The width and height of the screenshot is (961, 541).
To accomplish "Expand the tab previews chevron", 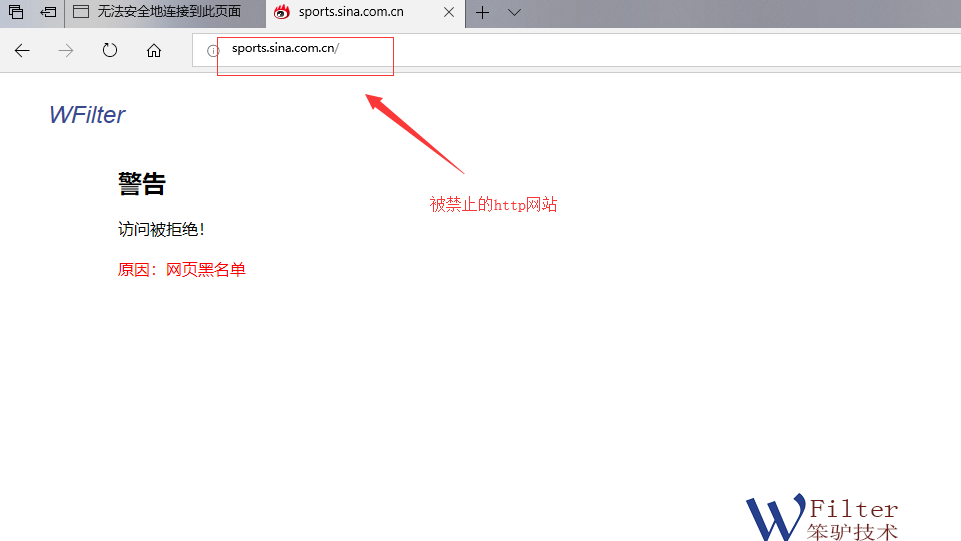I will pyautogui.click(x=514, y=13).
